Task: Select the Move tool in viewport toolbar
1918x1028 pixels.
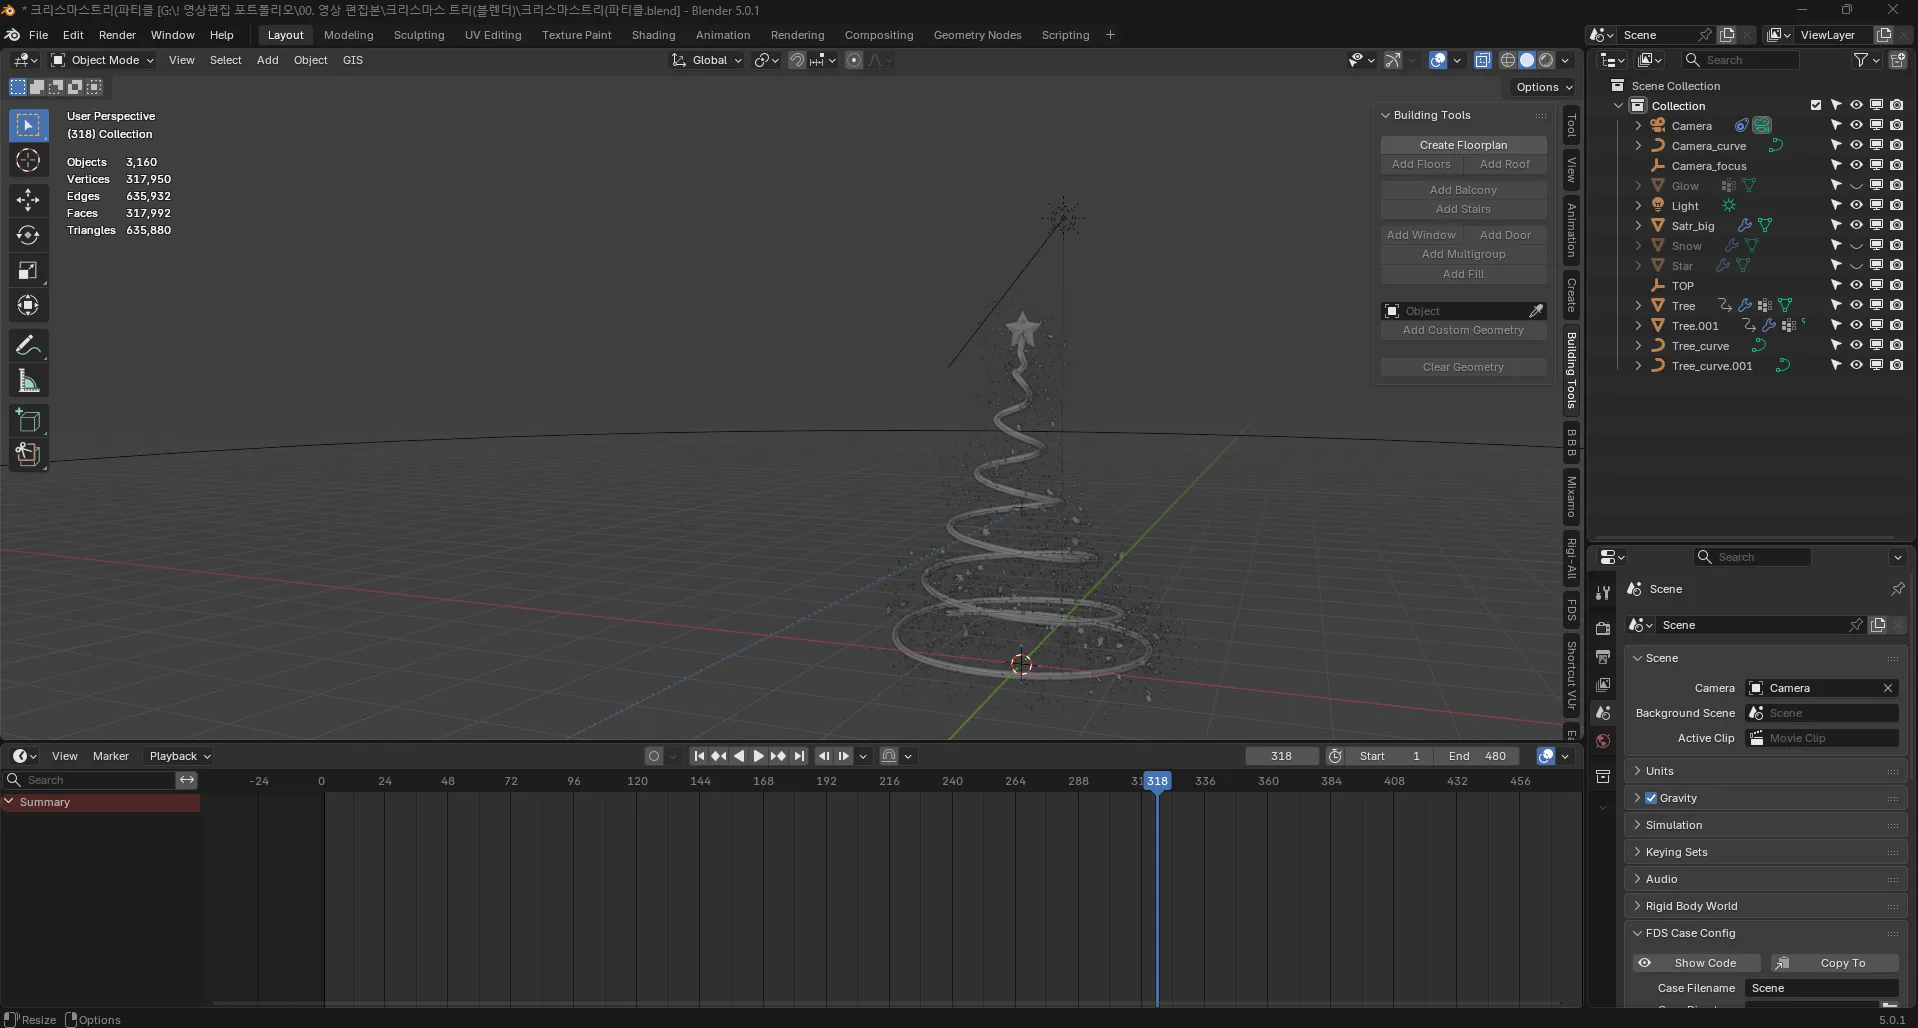Action: [x=28, y=199]
